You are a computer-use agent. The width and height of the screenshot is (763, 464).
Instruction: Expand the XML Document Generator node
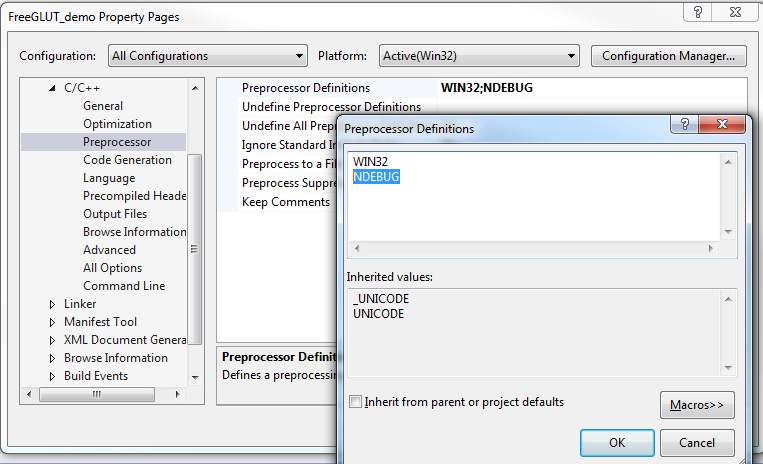52,340
